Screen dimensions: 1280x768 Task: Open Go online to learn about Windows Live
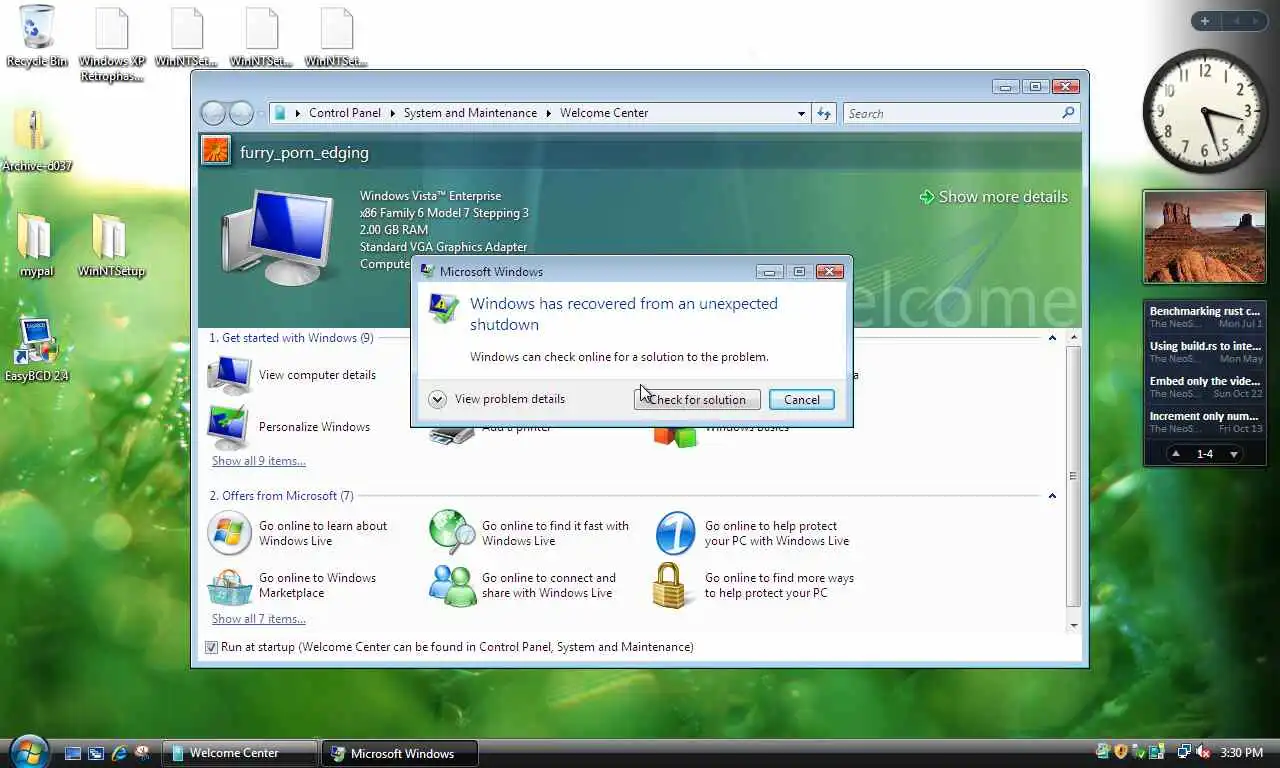click(x=298, y=533)
